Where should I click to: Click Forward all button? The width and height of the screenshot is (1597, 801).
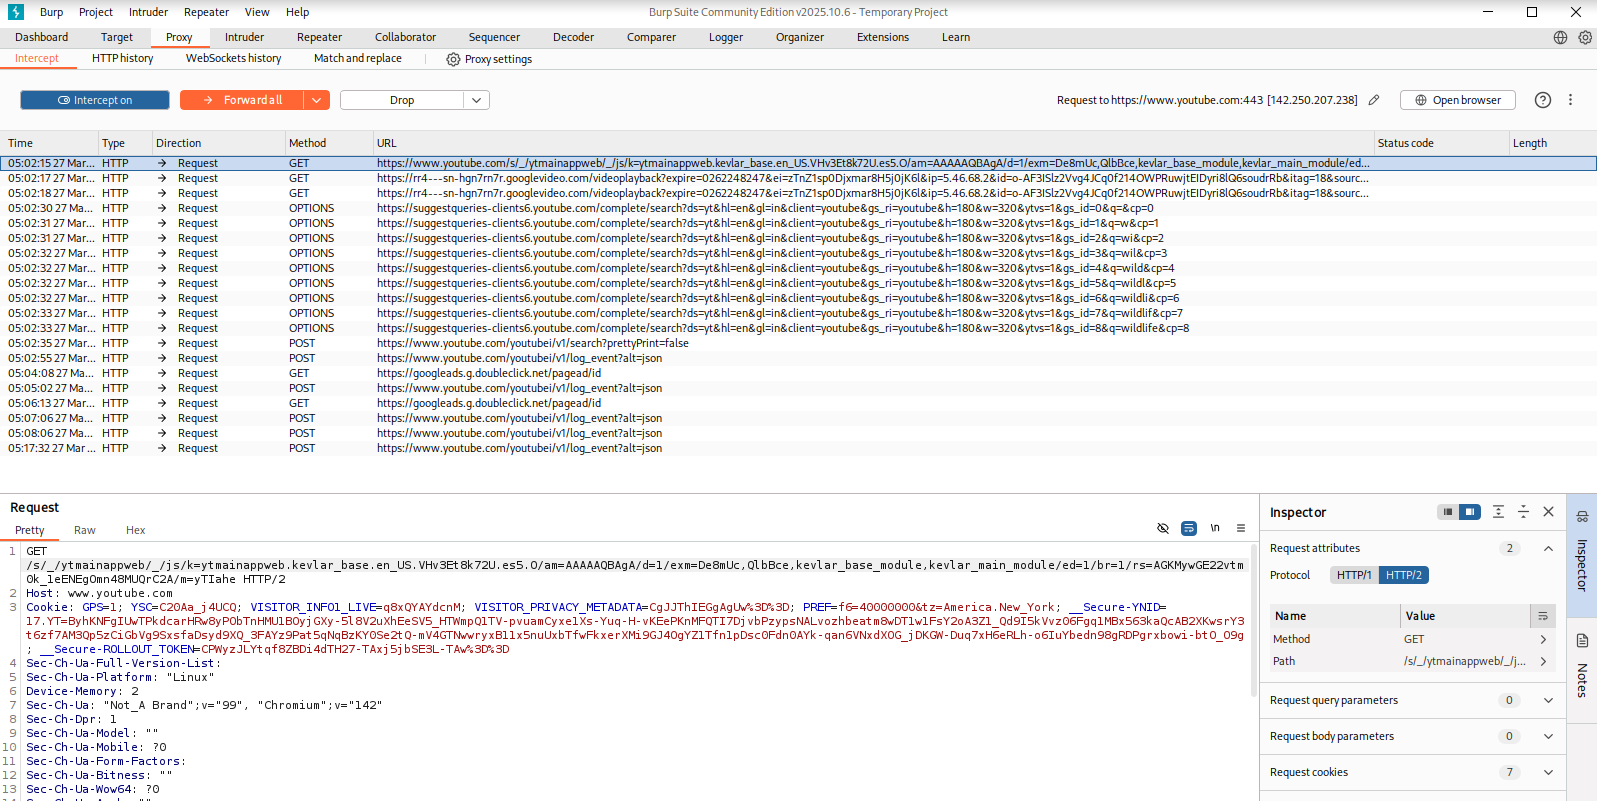pyautogui.click(x=243, y=100)
